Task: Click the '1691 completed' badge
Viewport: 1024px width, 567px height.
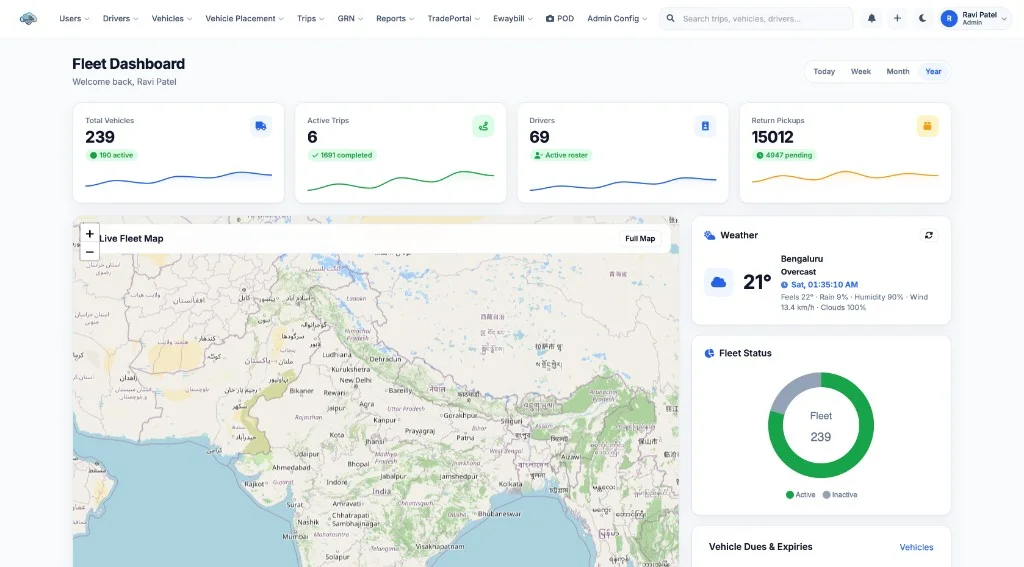Action: click(342, 155)
